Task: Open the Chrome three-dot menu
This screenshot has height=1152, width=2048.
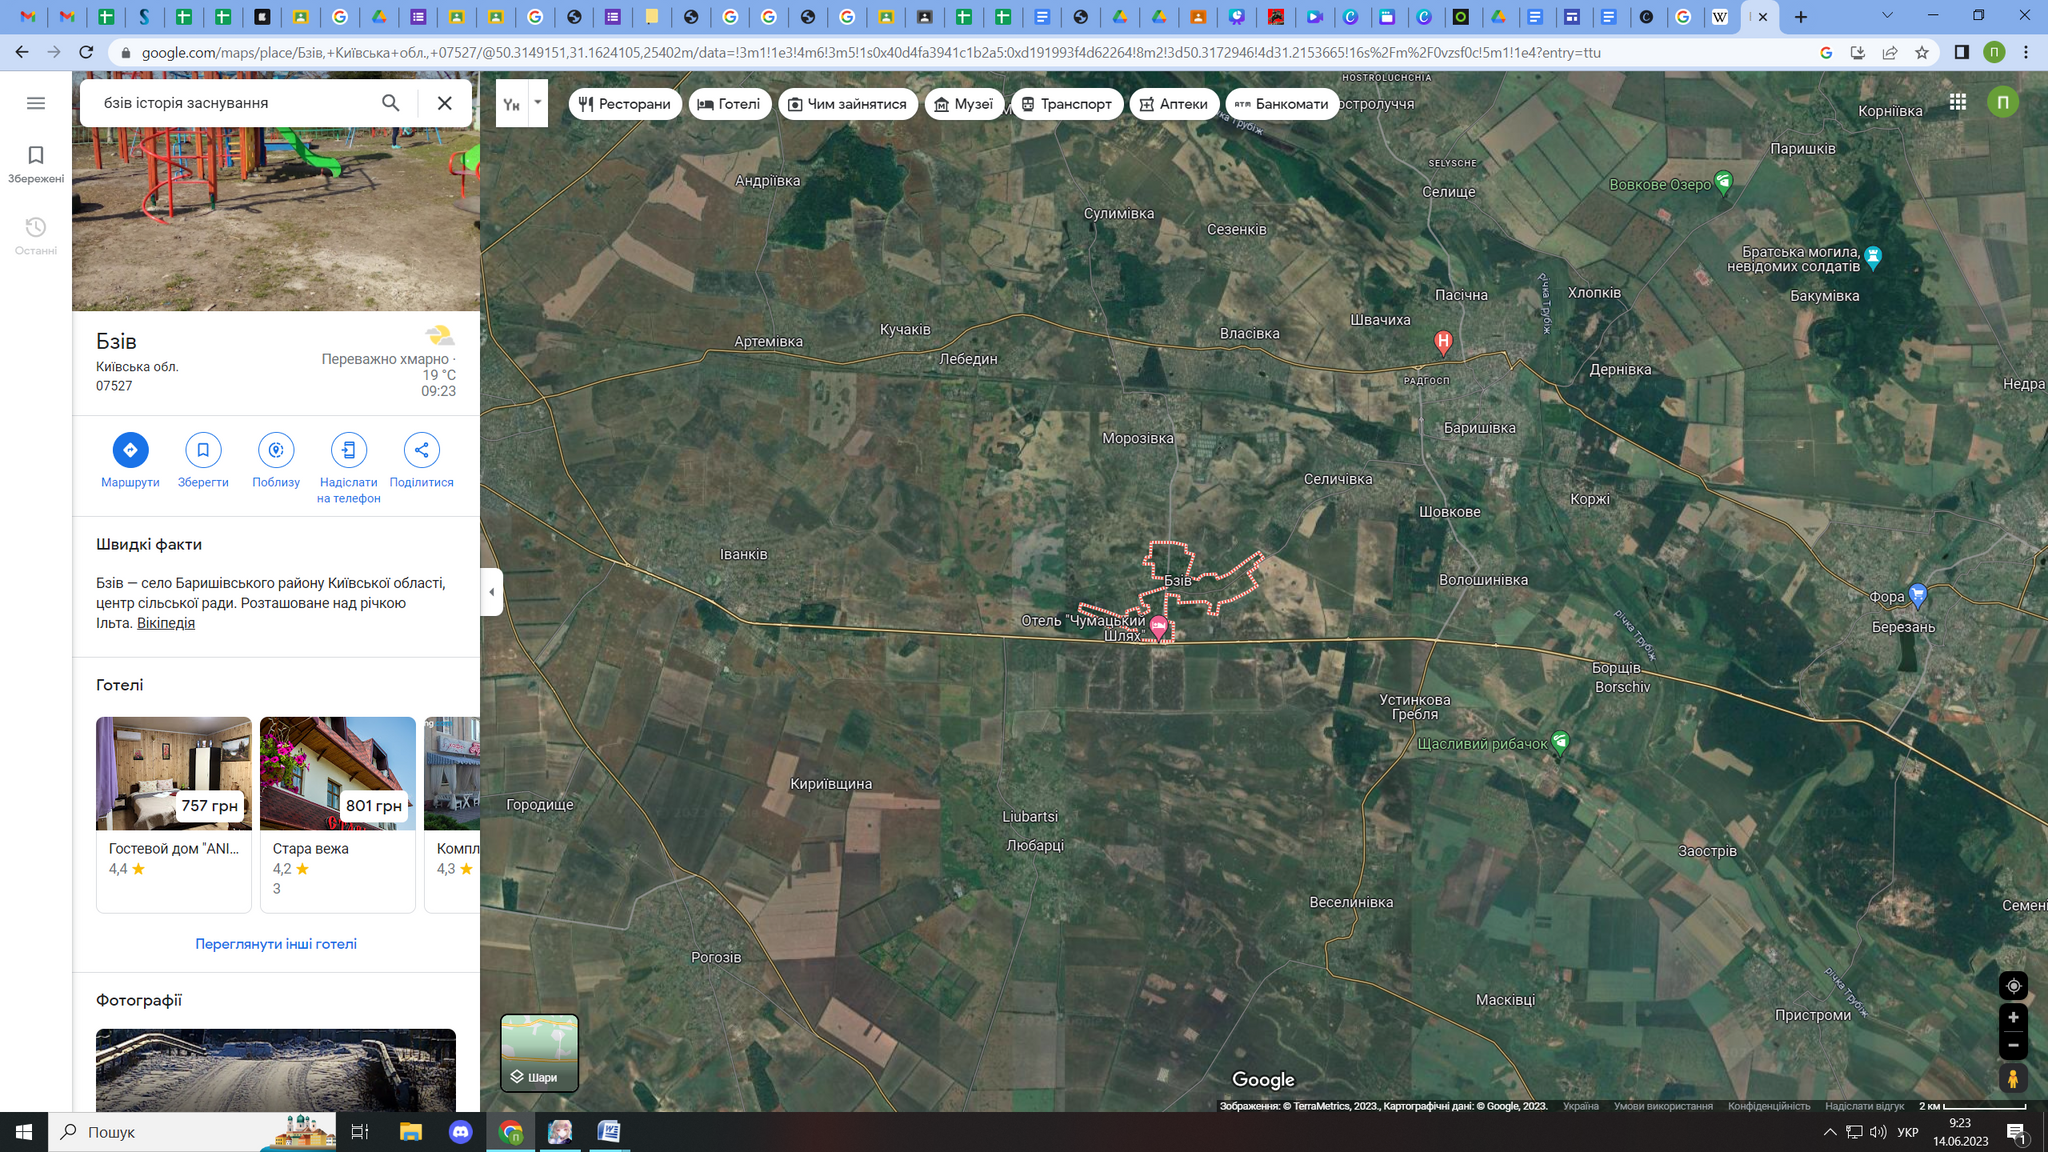Action: pyautogui.click(x=2026, y=53)
